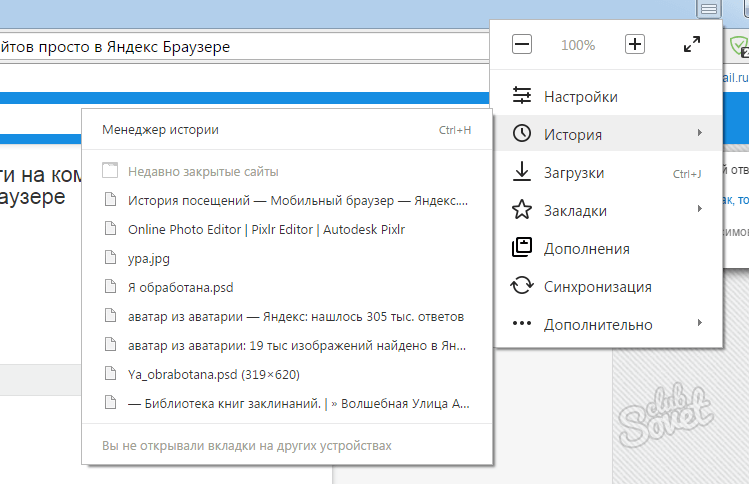Select the Дополнительно menu item
The height and width of the screenshot is (484, 749).
click(598, 324)
